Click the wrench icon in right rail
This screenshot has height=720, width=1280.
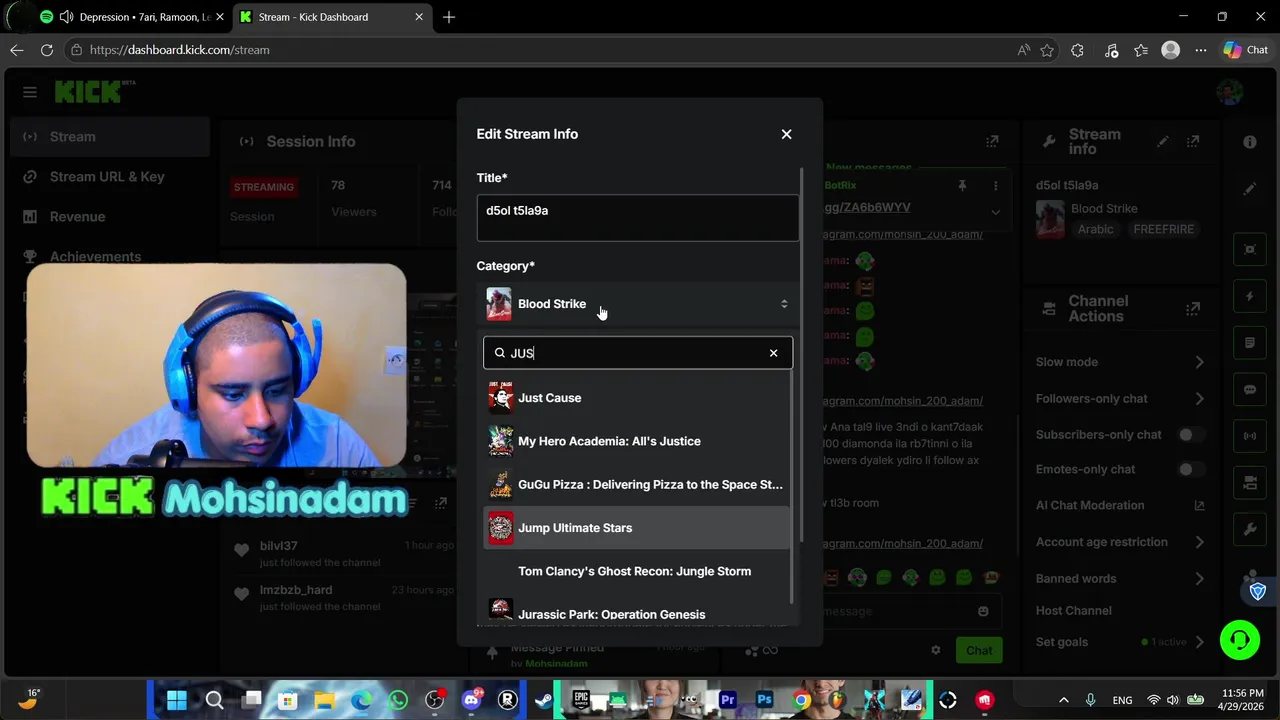[x=1250, y=530]
